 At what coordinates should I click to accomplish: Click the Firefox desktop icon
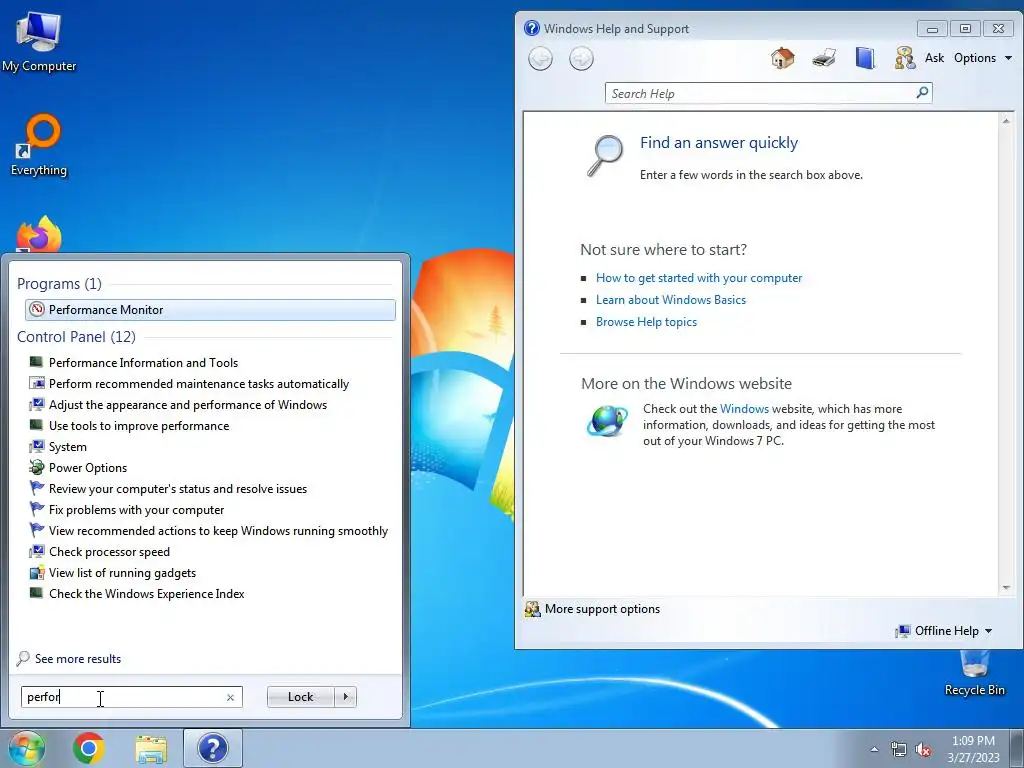[x=39, y=234]
